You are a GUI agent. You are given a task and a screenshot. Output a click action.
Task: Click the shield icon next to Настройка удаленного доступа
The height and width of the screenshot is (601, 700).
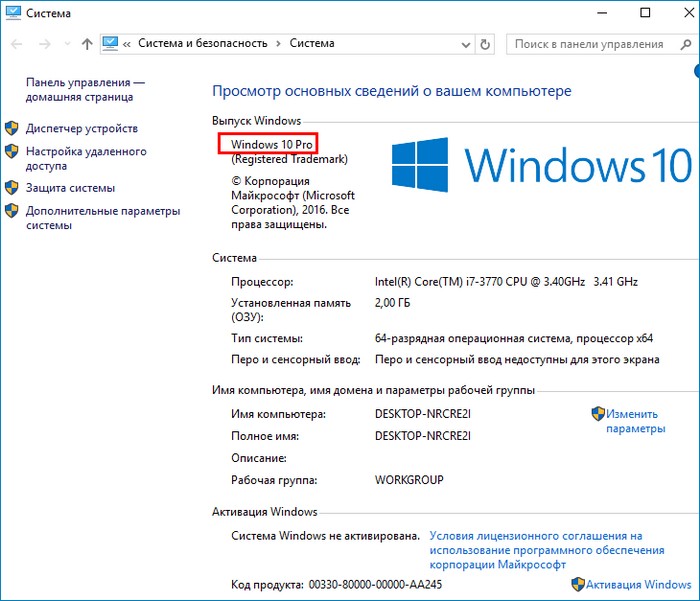click(x=12, y=152)
